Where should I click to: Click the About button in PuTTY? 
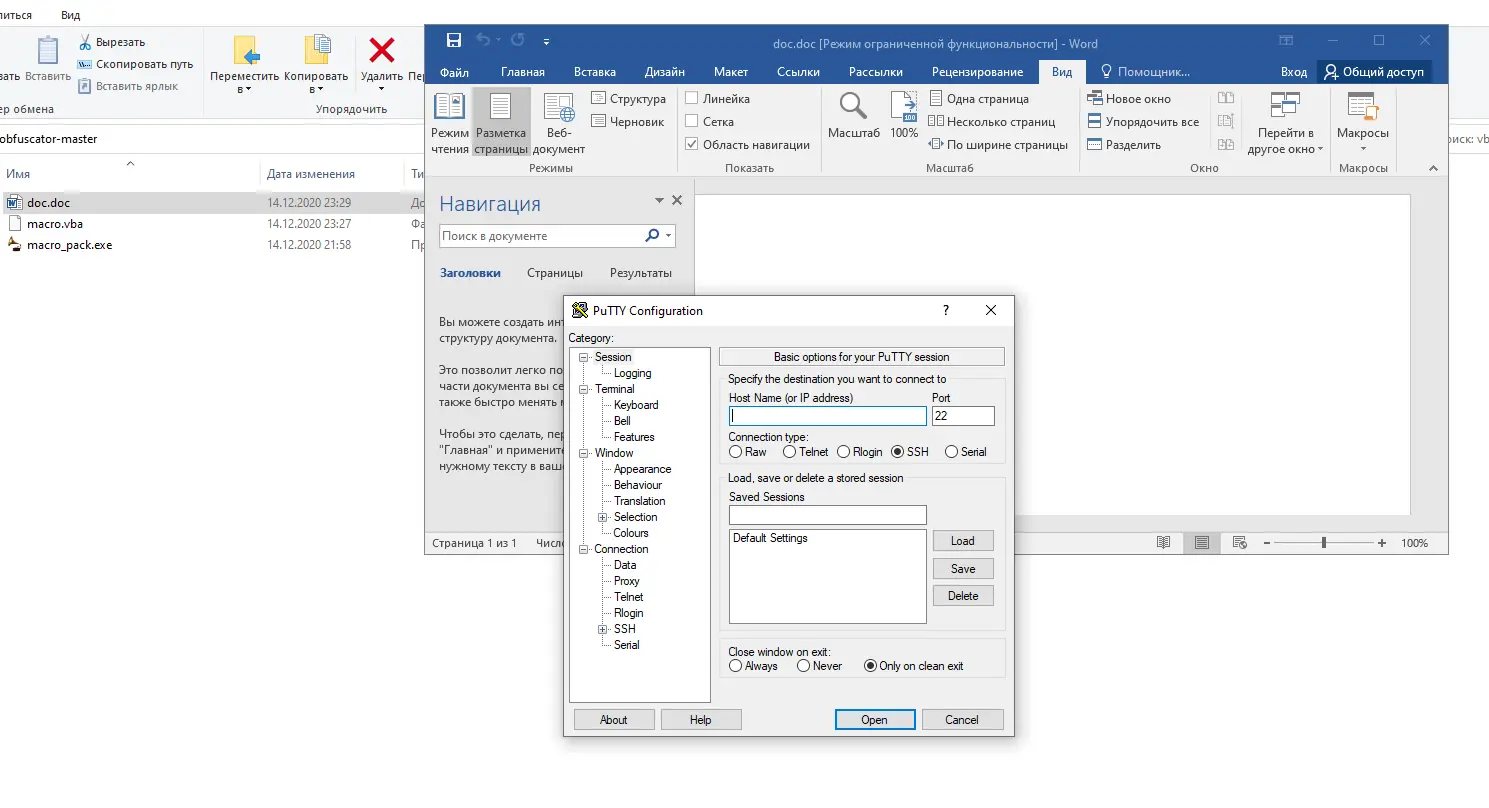point(614,720)
